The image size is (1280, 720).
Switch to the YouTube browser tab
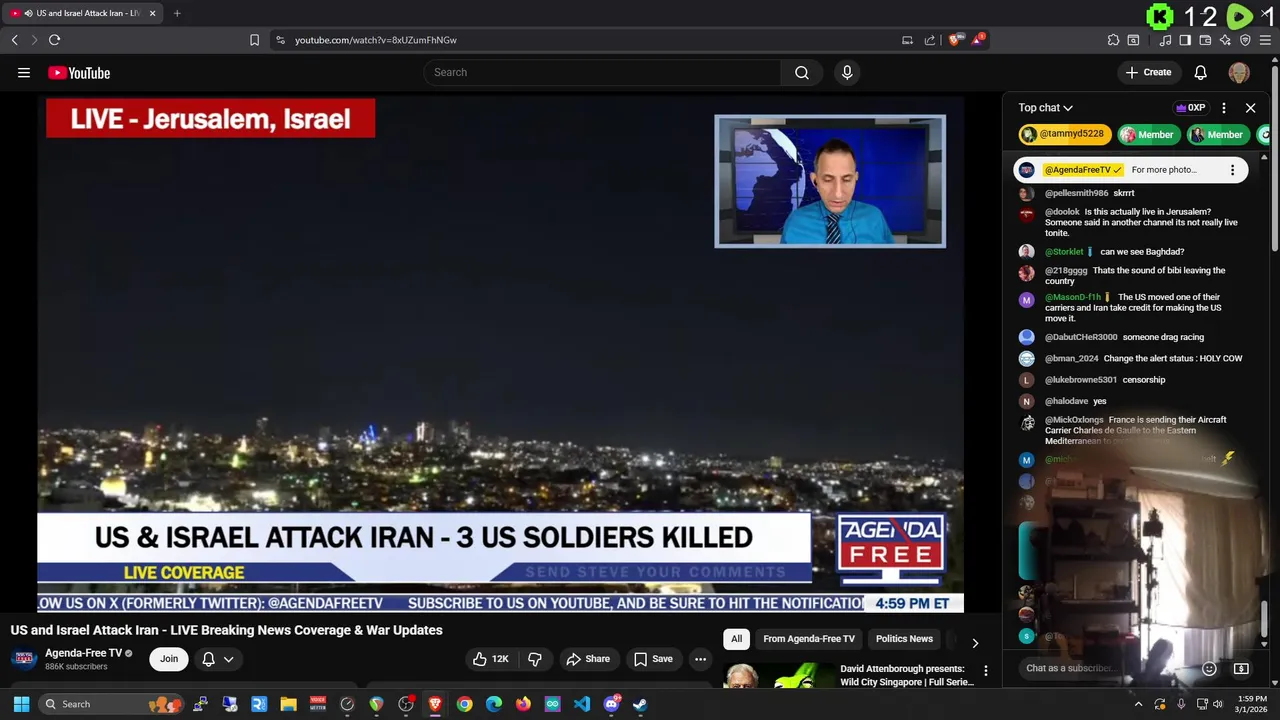pos(82,13)
